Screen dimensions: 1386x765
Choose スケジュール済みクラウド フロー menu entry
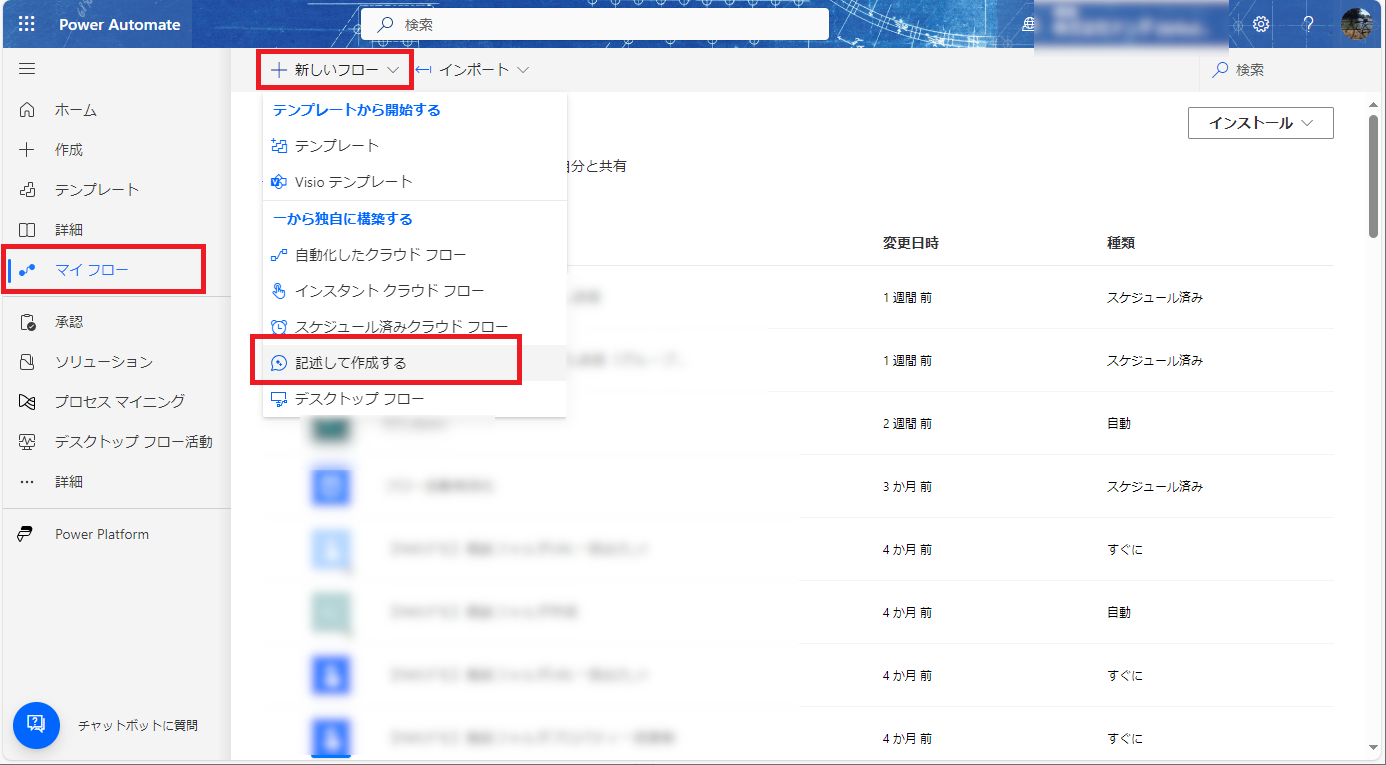pyautogui.click(x=415, y=327)
